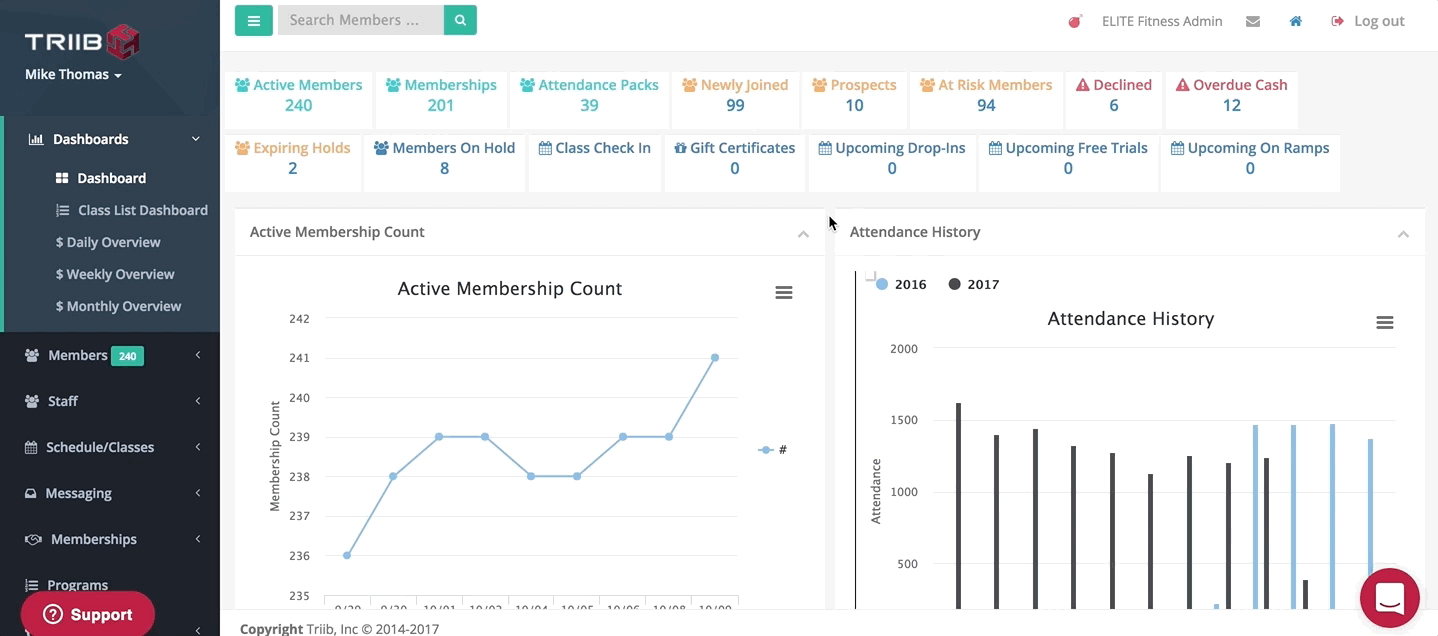The image size is (1438, 636).
Task: Open the Weekly Overview menu item
Action: (115, 274)
